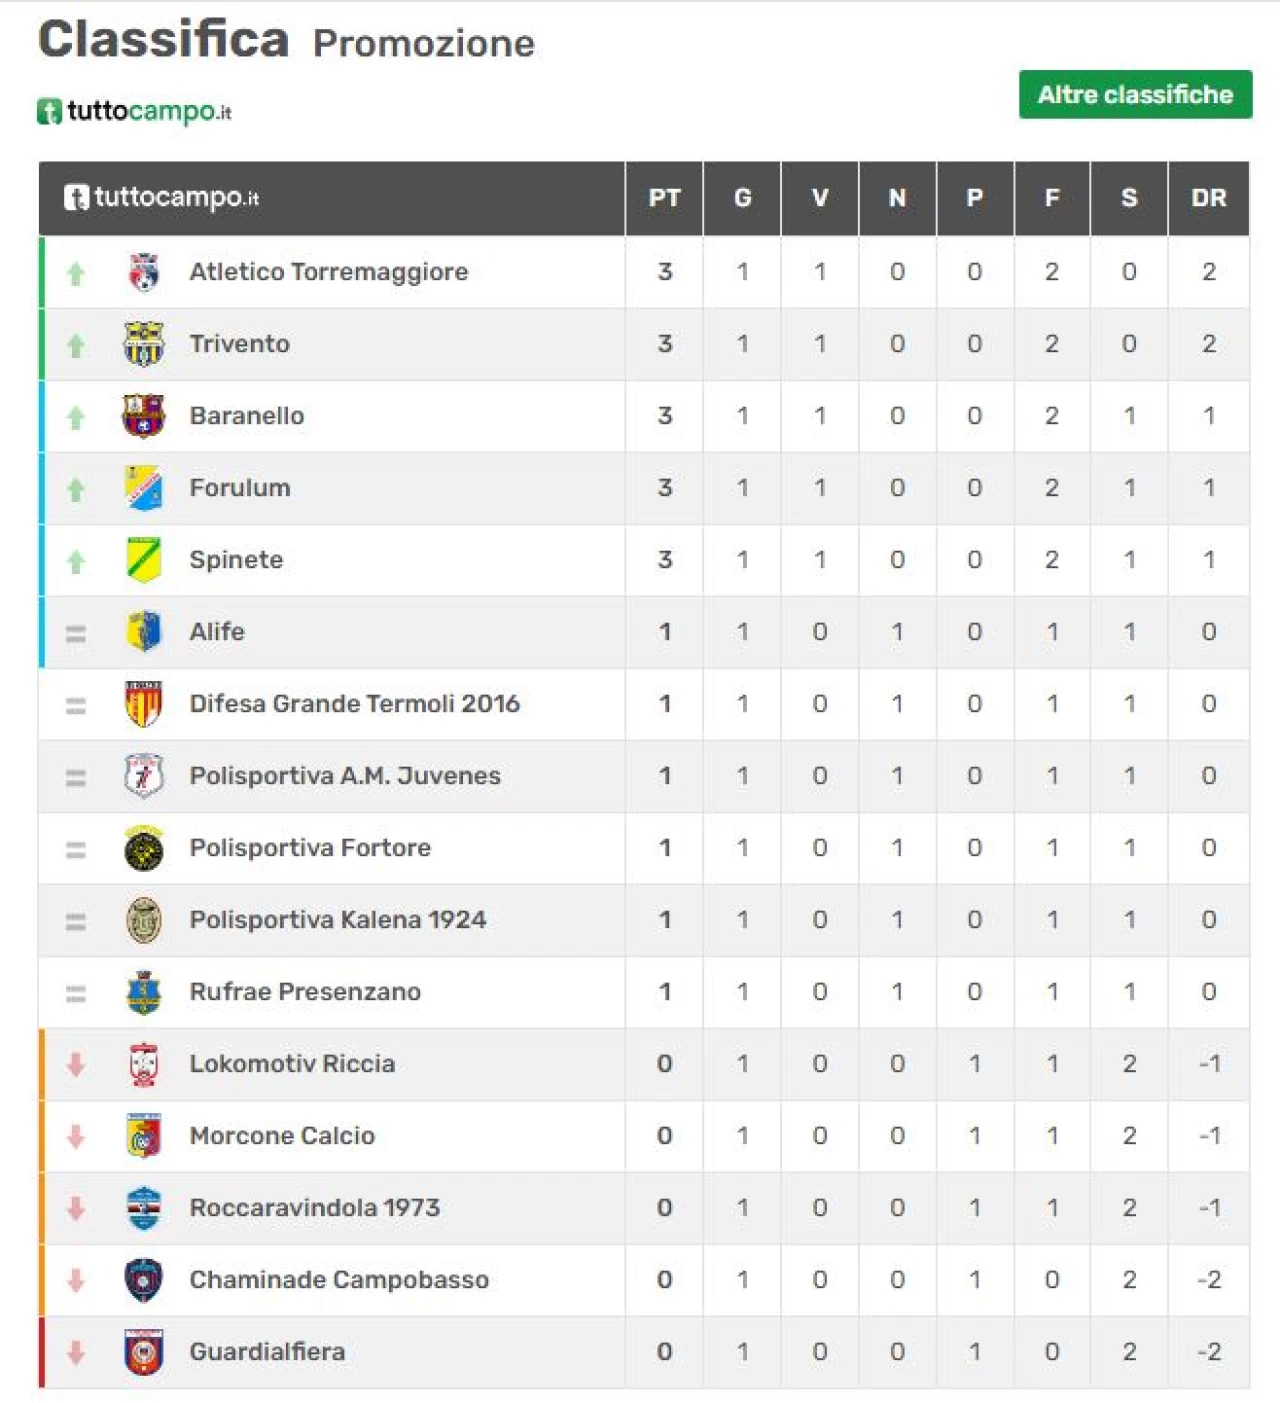Screen dimensions: 1280x1403
Task: Open the Polisportiva Kalena 1924 team link
Action: [x=338, y=920]
